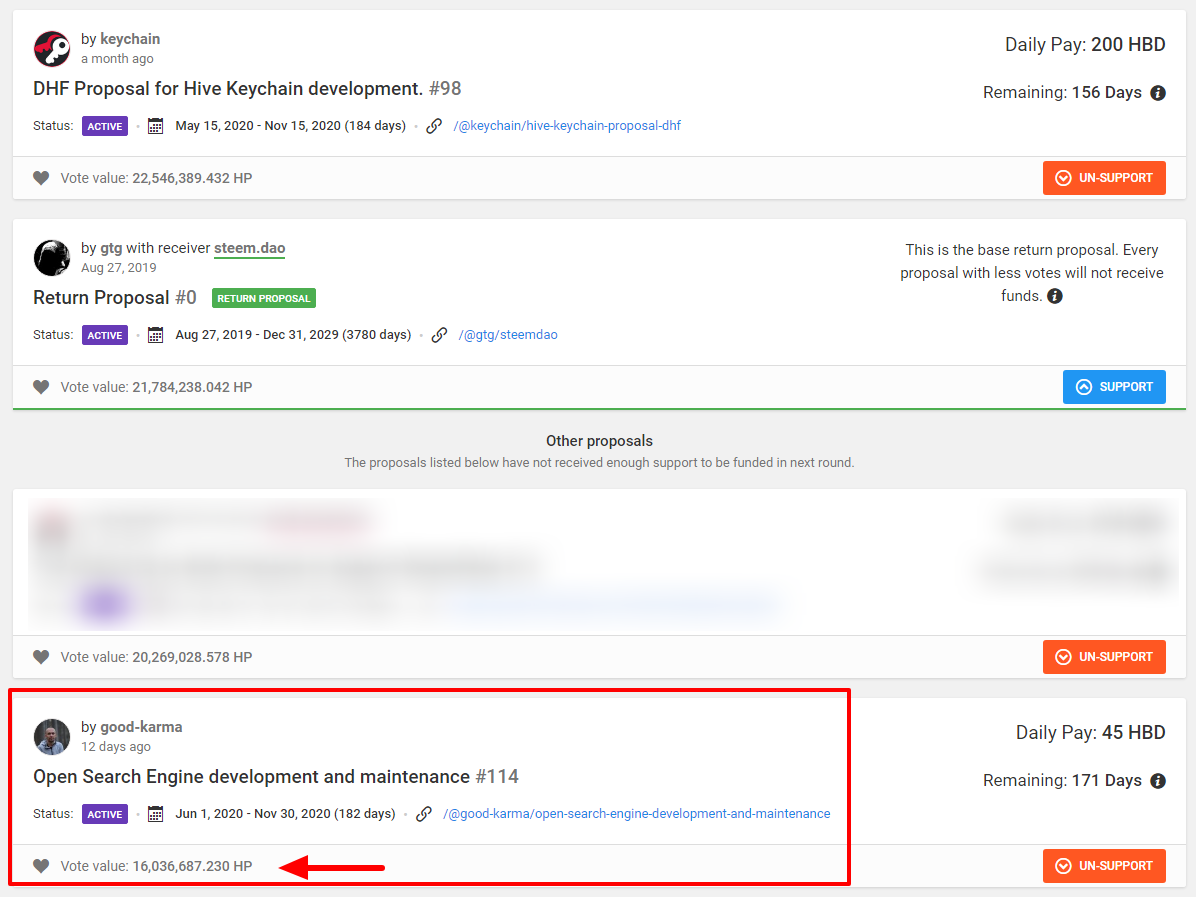The width and height of the screenshot is (1196, 897).
Task: Click info icon beside Remaining 171 Days
Action: point(1158,781)
